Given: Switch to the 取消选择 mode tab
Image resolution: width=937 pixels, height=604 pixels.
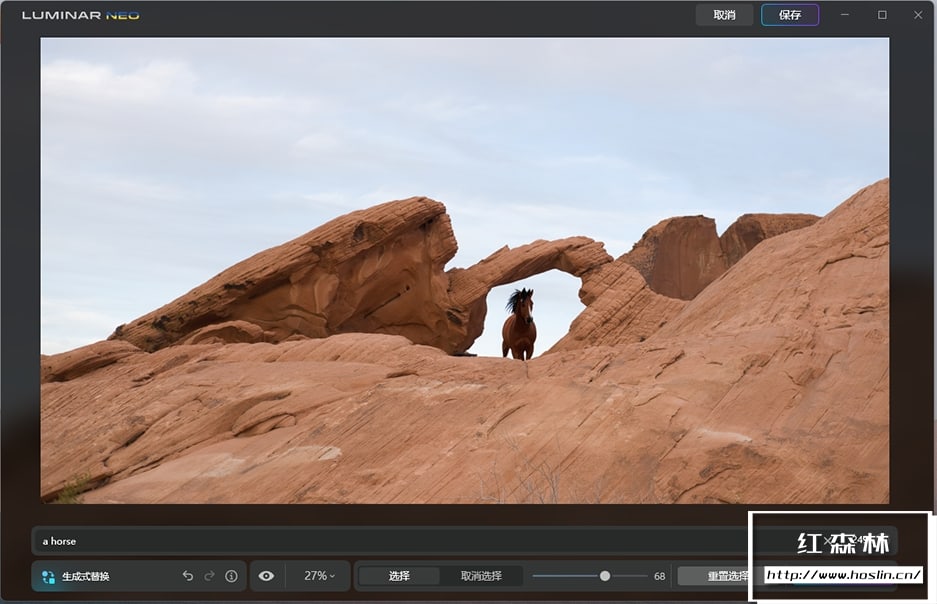Looking at the screenshot, I should pyautogui.click(x=481, y=576).
